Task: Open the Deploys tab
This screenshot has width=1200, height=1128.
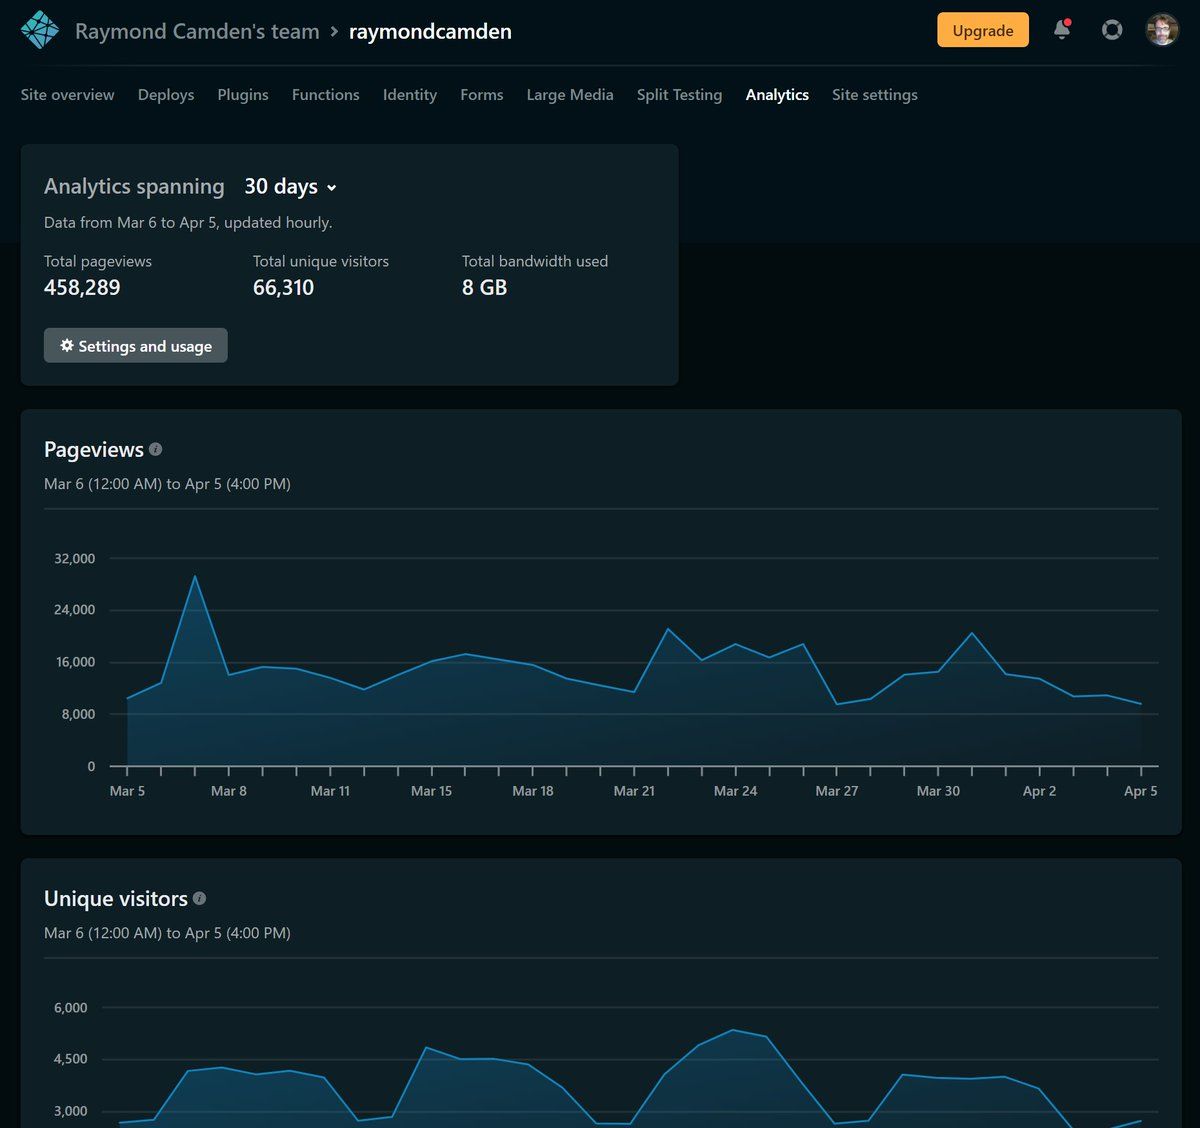Action: (x=166, y=95)
